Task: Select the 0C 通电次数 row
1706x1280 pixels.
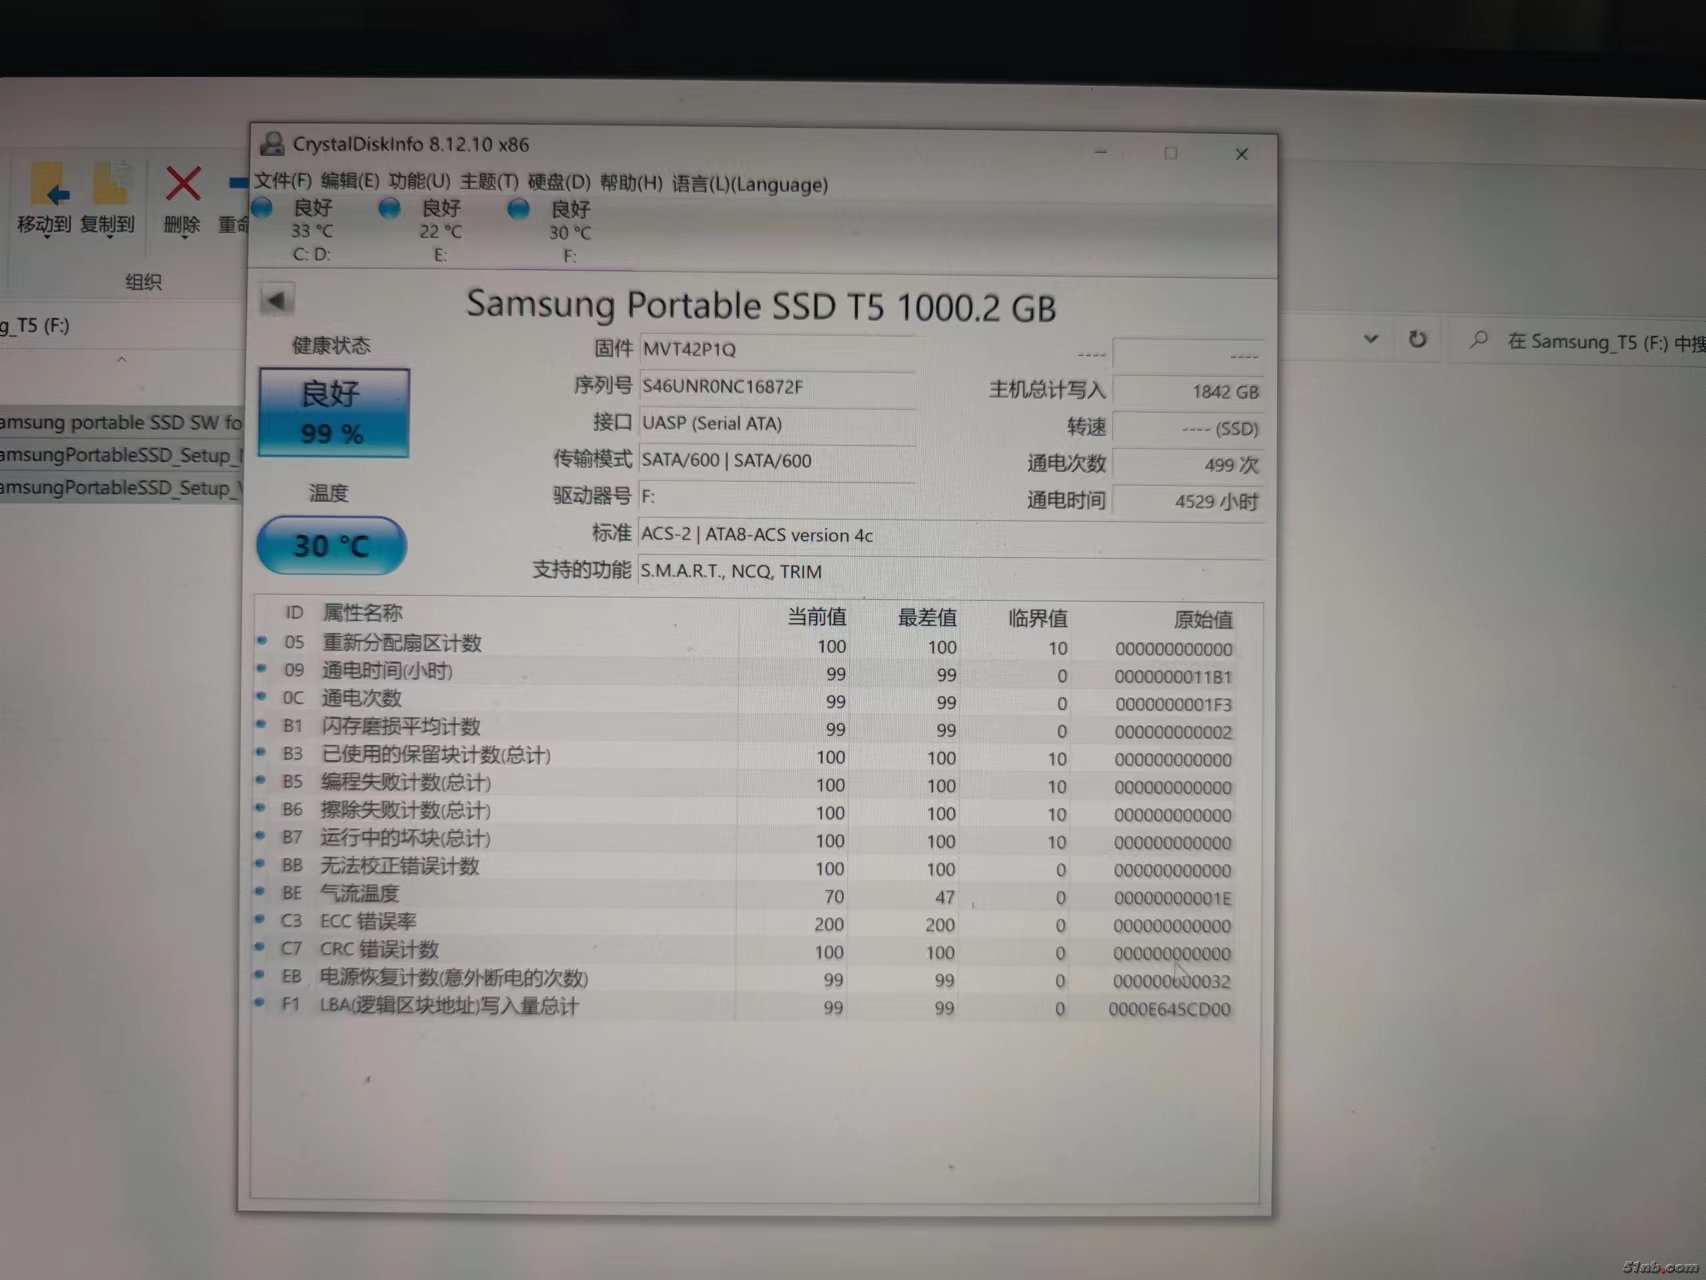Action: click(745, 701)
